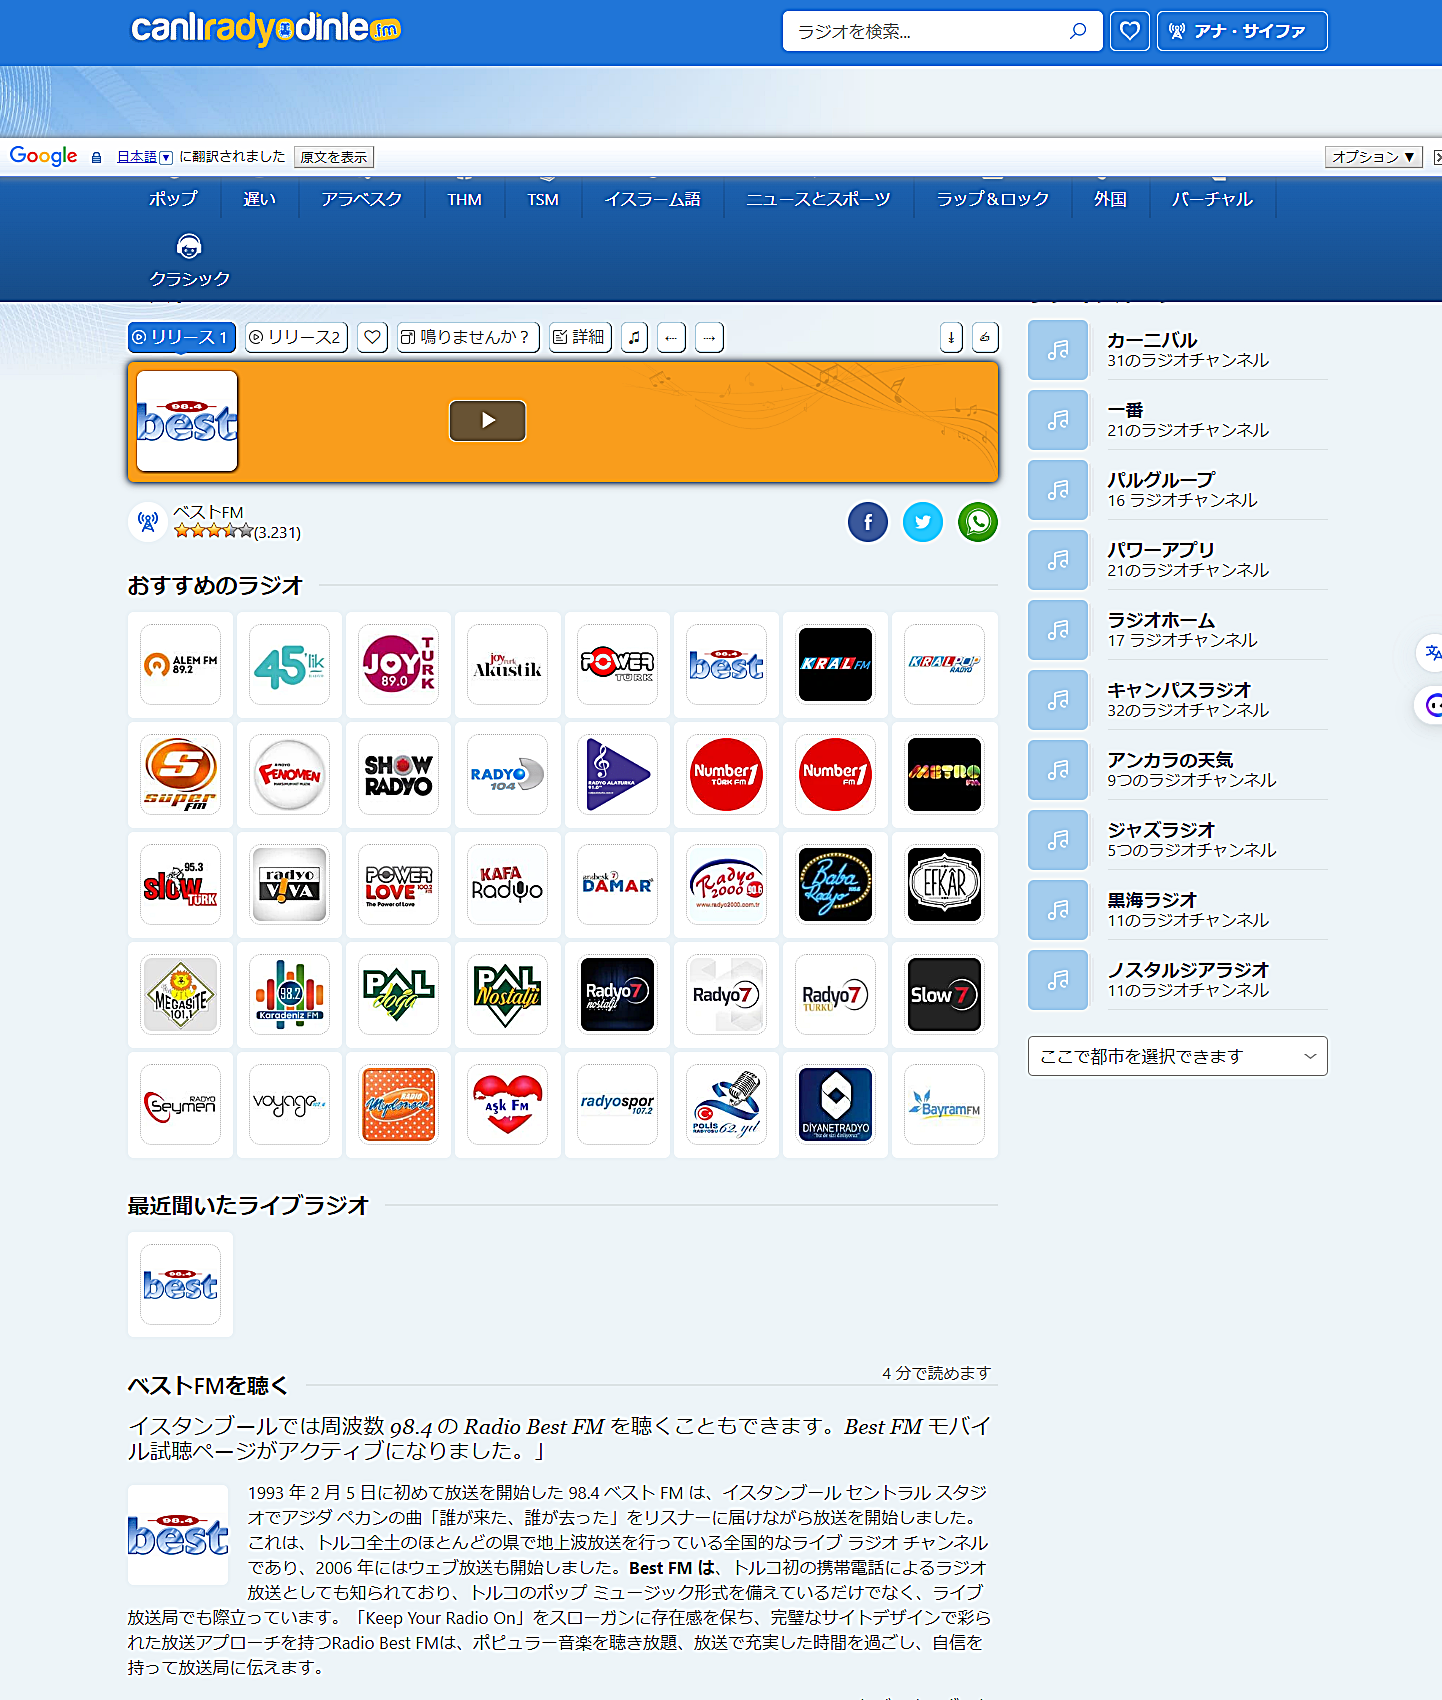Select the アラベスク category tab
The image size is (1442, 1700).
362,199
